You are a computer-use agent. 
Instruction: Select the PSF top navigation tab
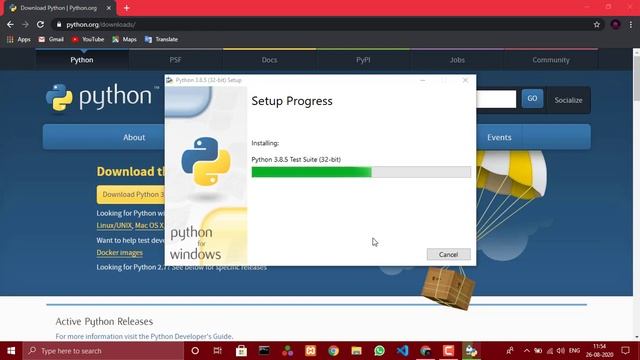(176, 60)
